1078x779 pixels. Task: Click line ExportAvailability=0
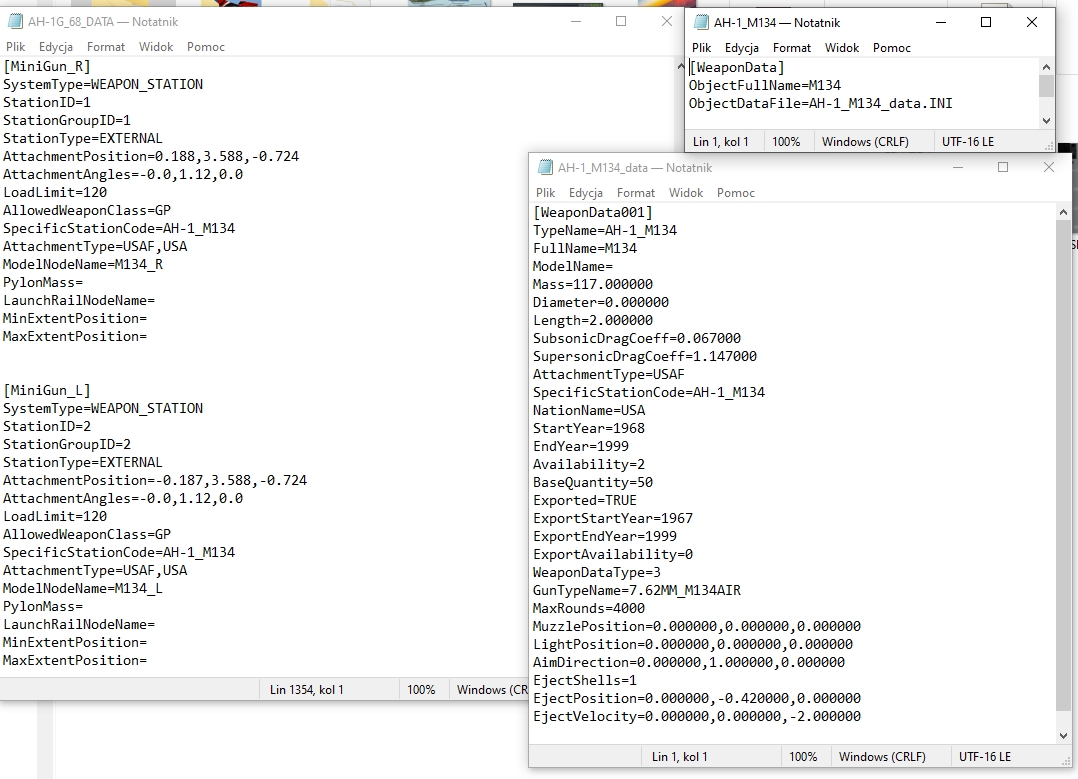click(x=613, y=554)
